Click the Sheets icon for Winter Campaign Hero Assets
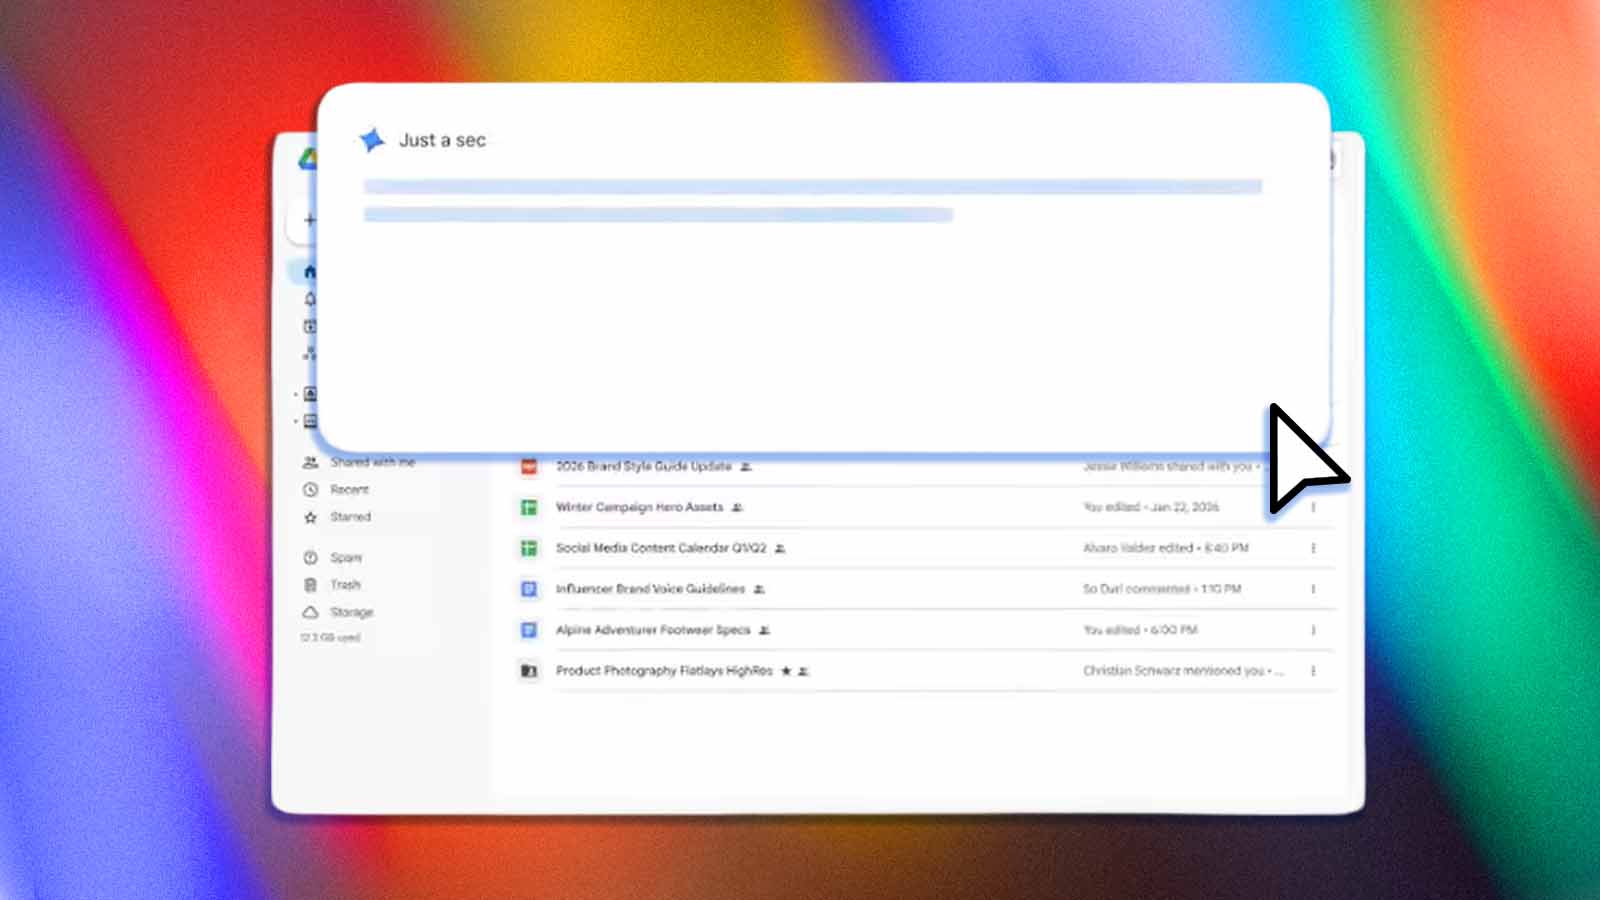The image size is (1600, 900). (x=529, y=507)
